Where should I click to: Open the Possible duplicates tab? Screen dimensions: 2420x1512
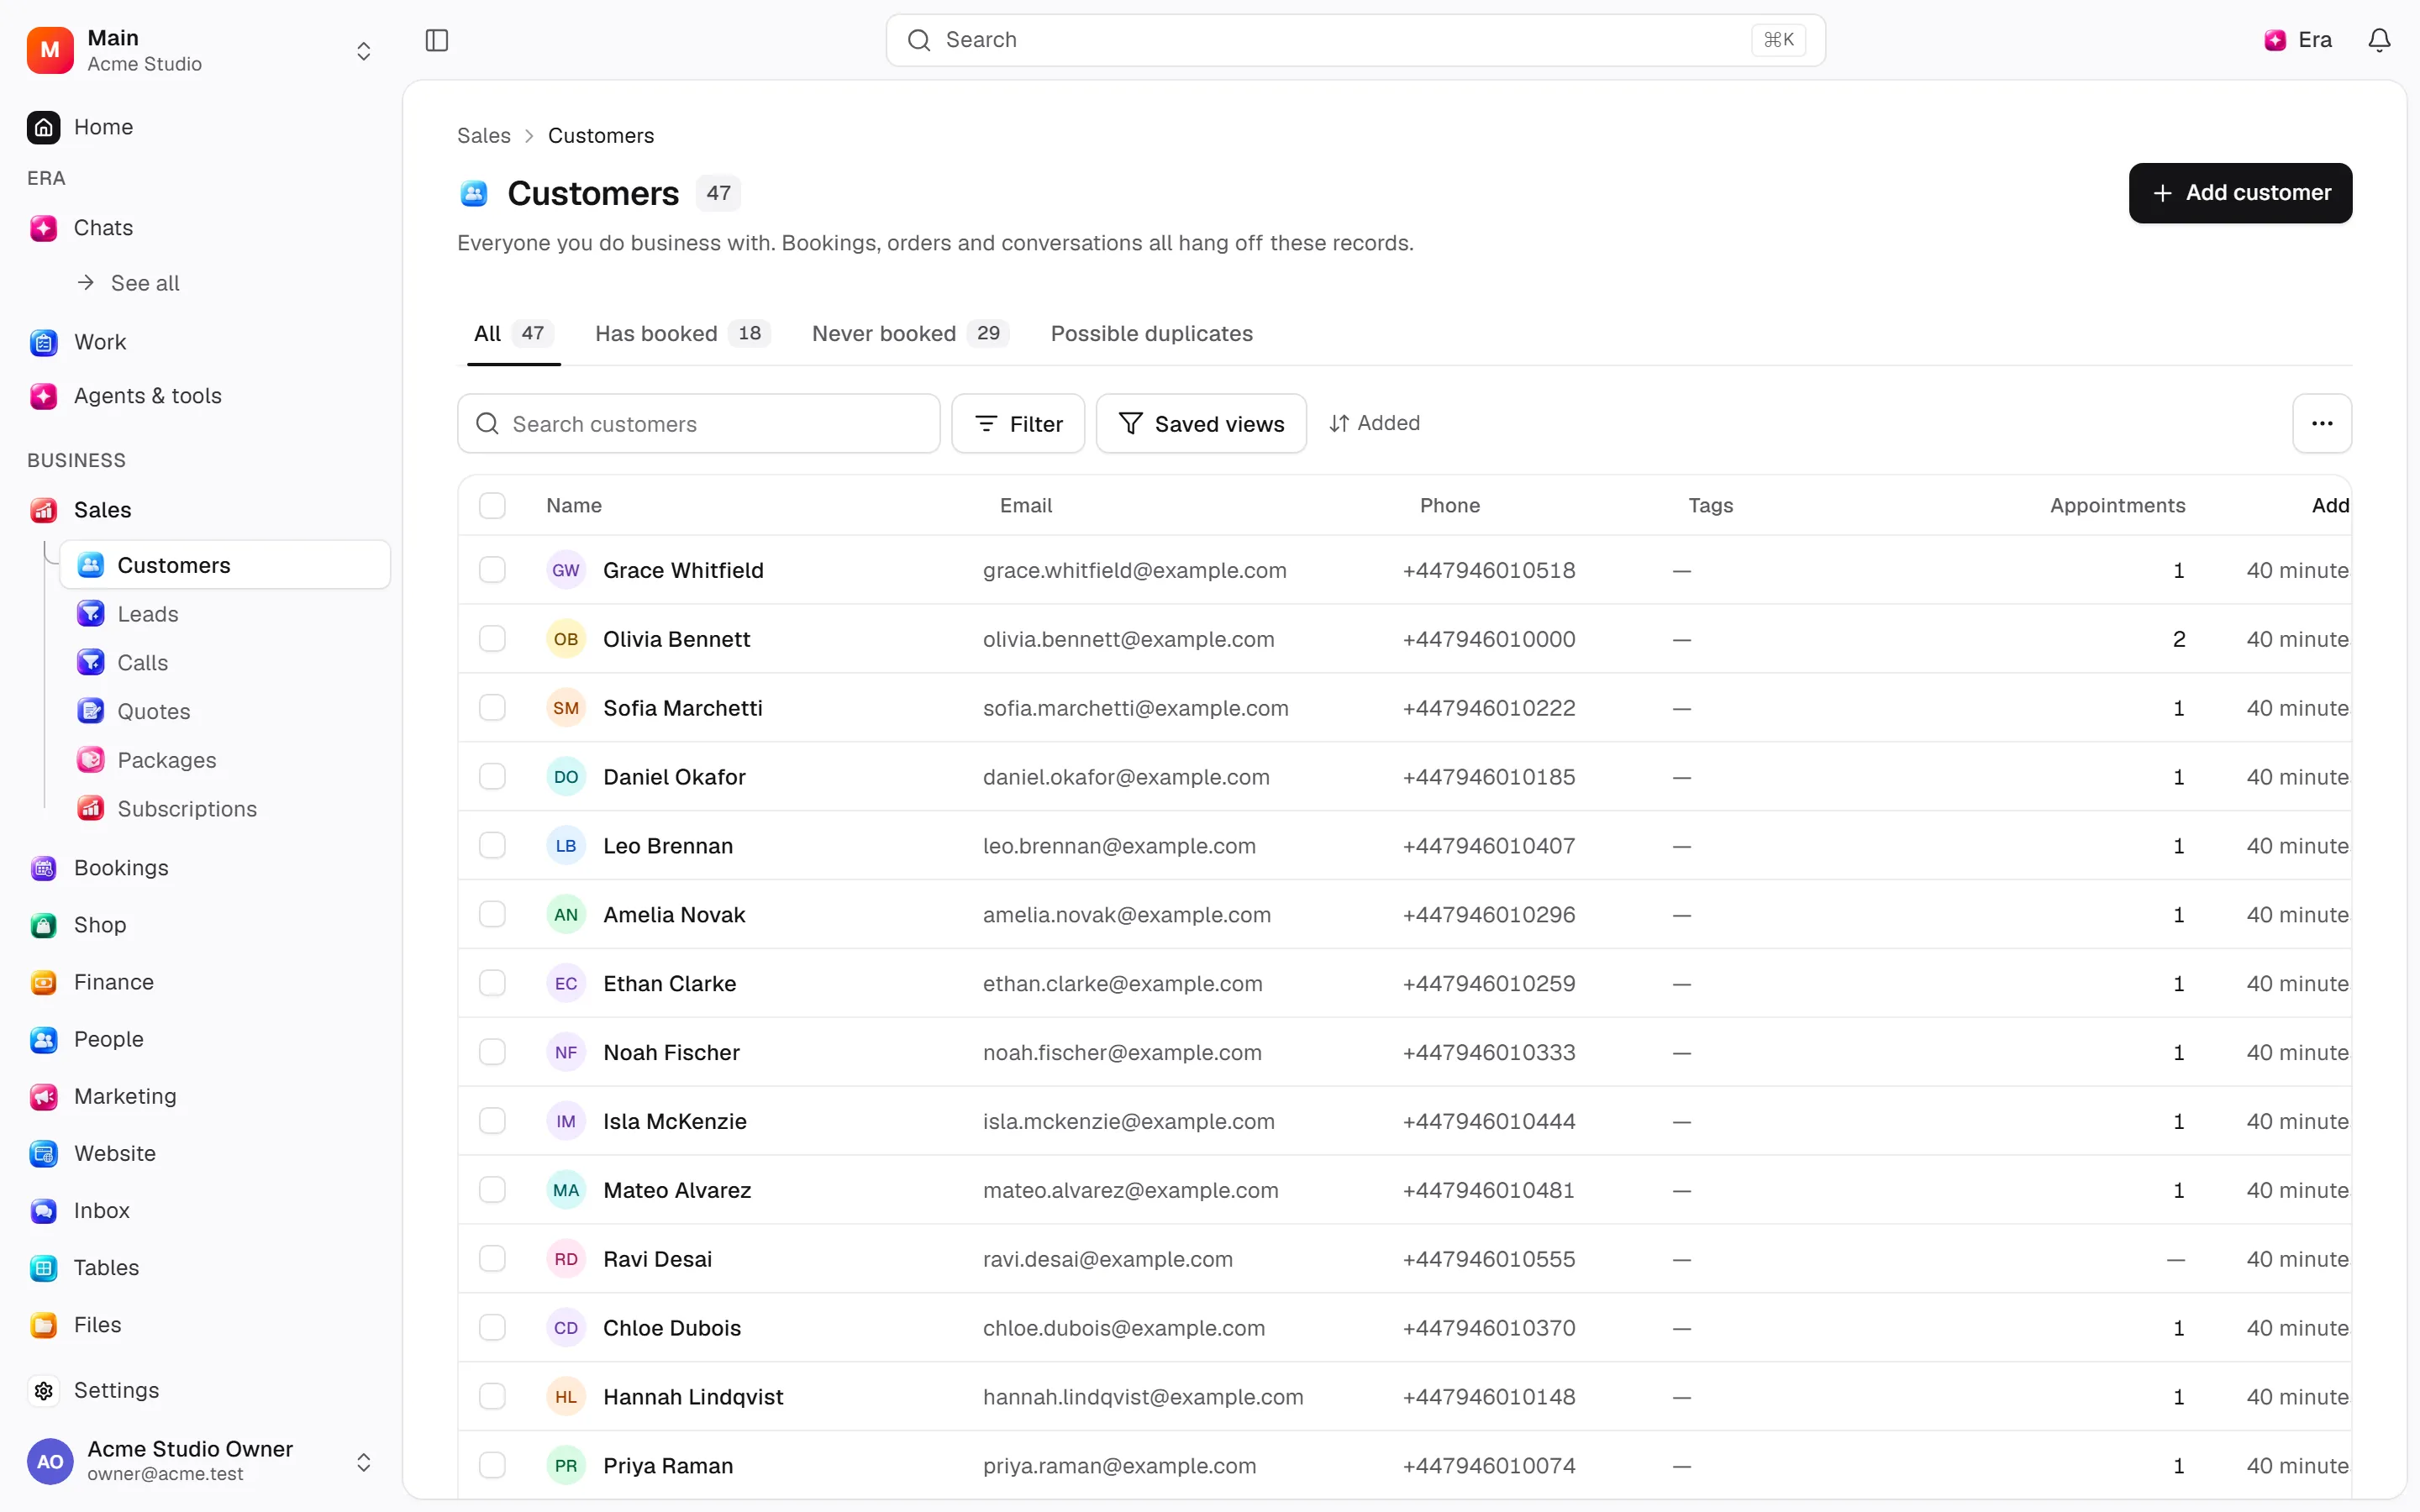tap(1151, 334)
